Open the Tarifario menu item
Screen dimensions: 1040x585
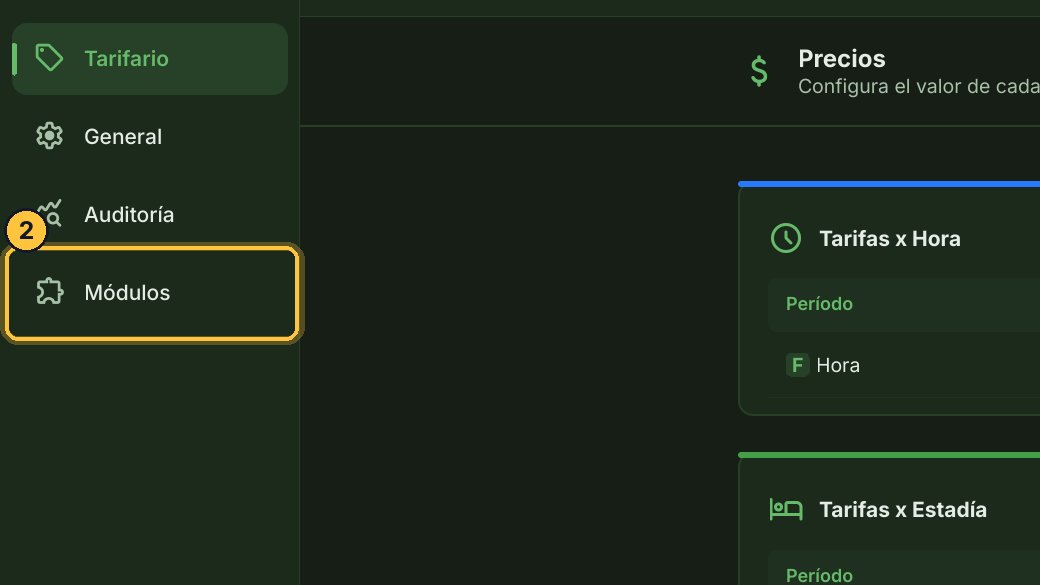(150, 59)
